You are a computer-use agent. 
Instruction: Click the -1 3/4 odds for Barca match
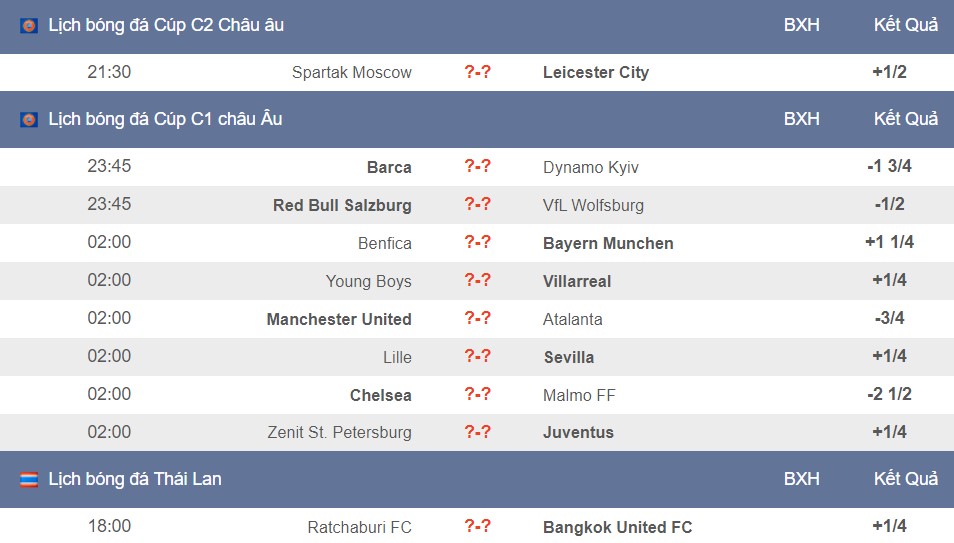coord(889,166)
